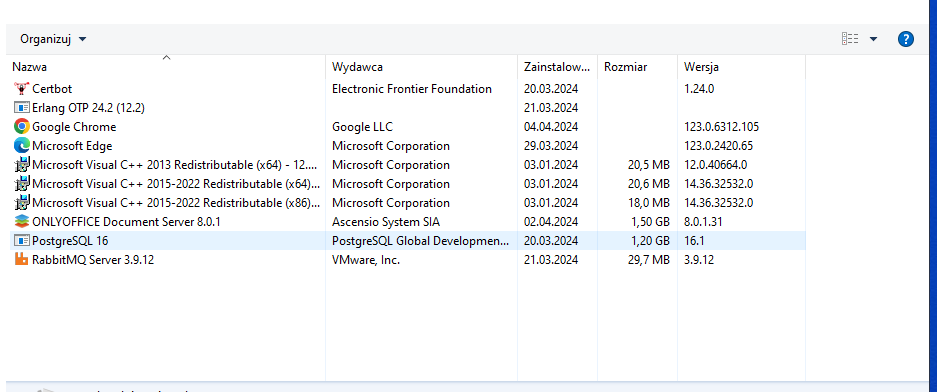Sort by the Nazwa column header
The width and height of the screenshot is (937, 392).
tap(167, 67)
